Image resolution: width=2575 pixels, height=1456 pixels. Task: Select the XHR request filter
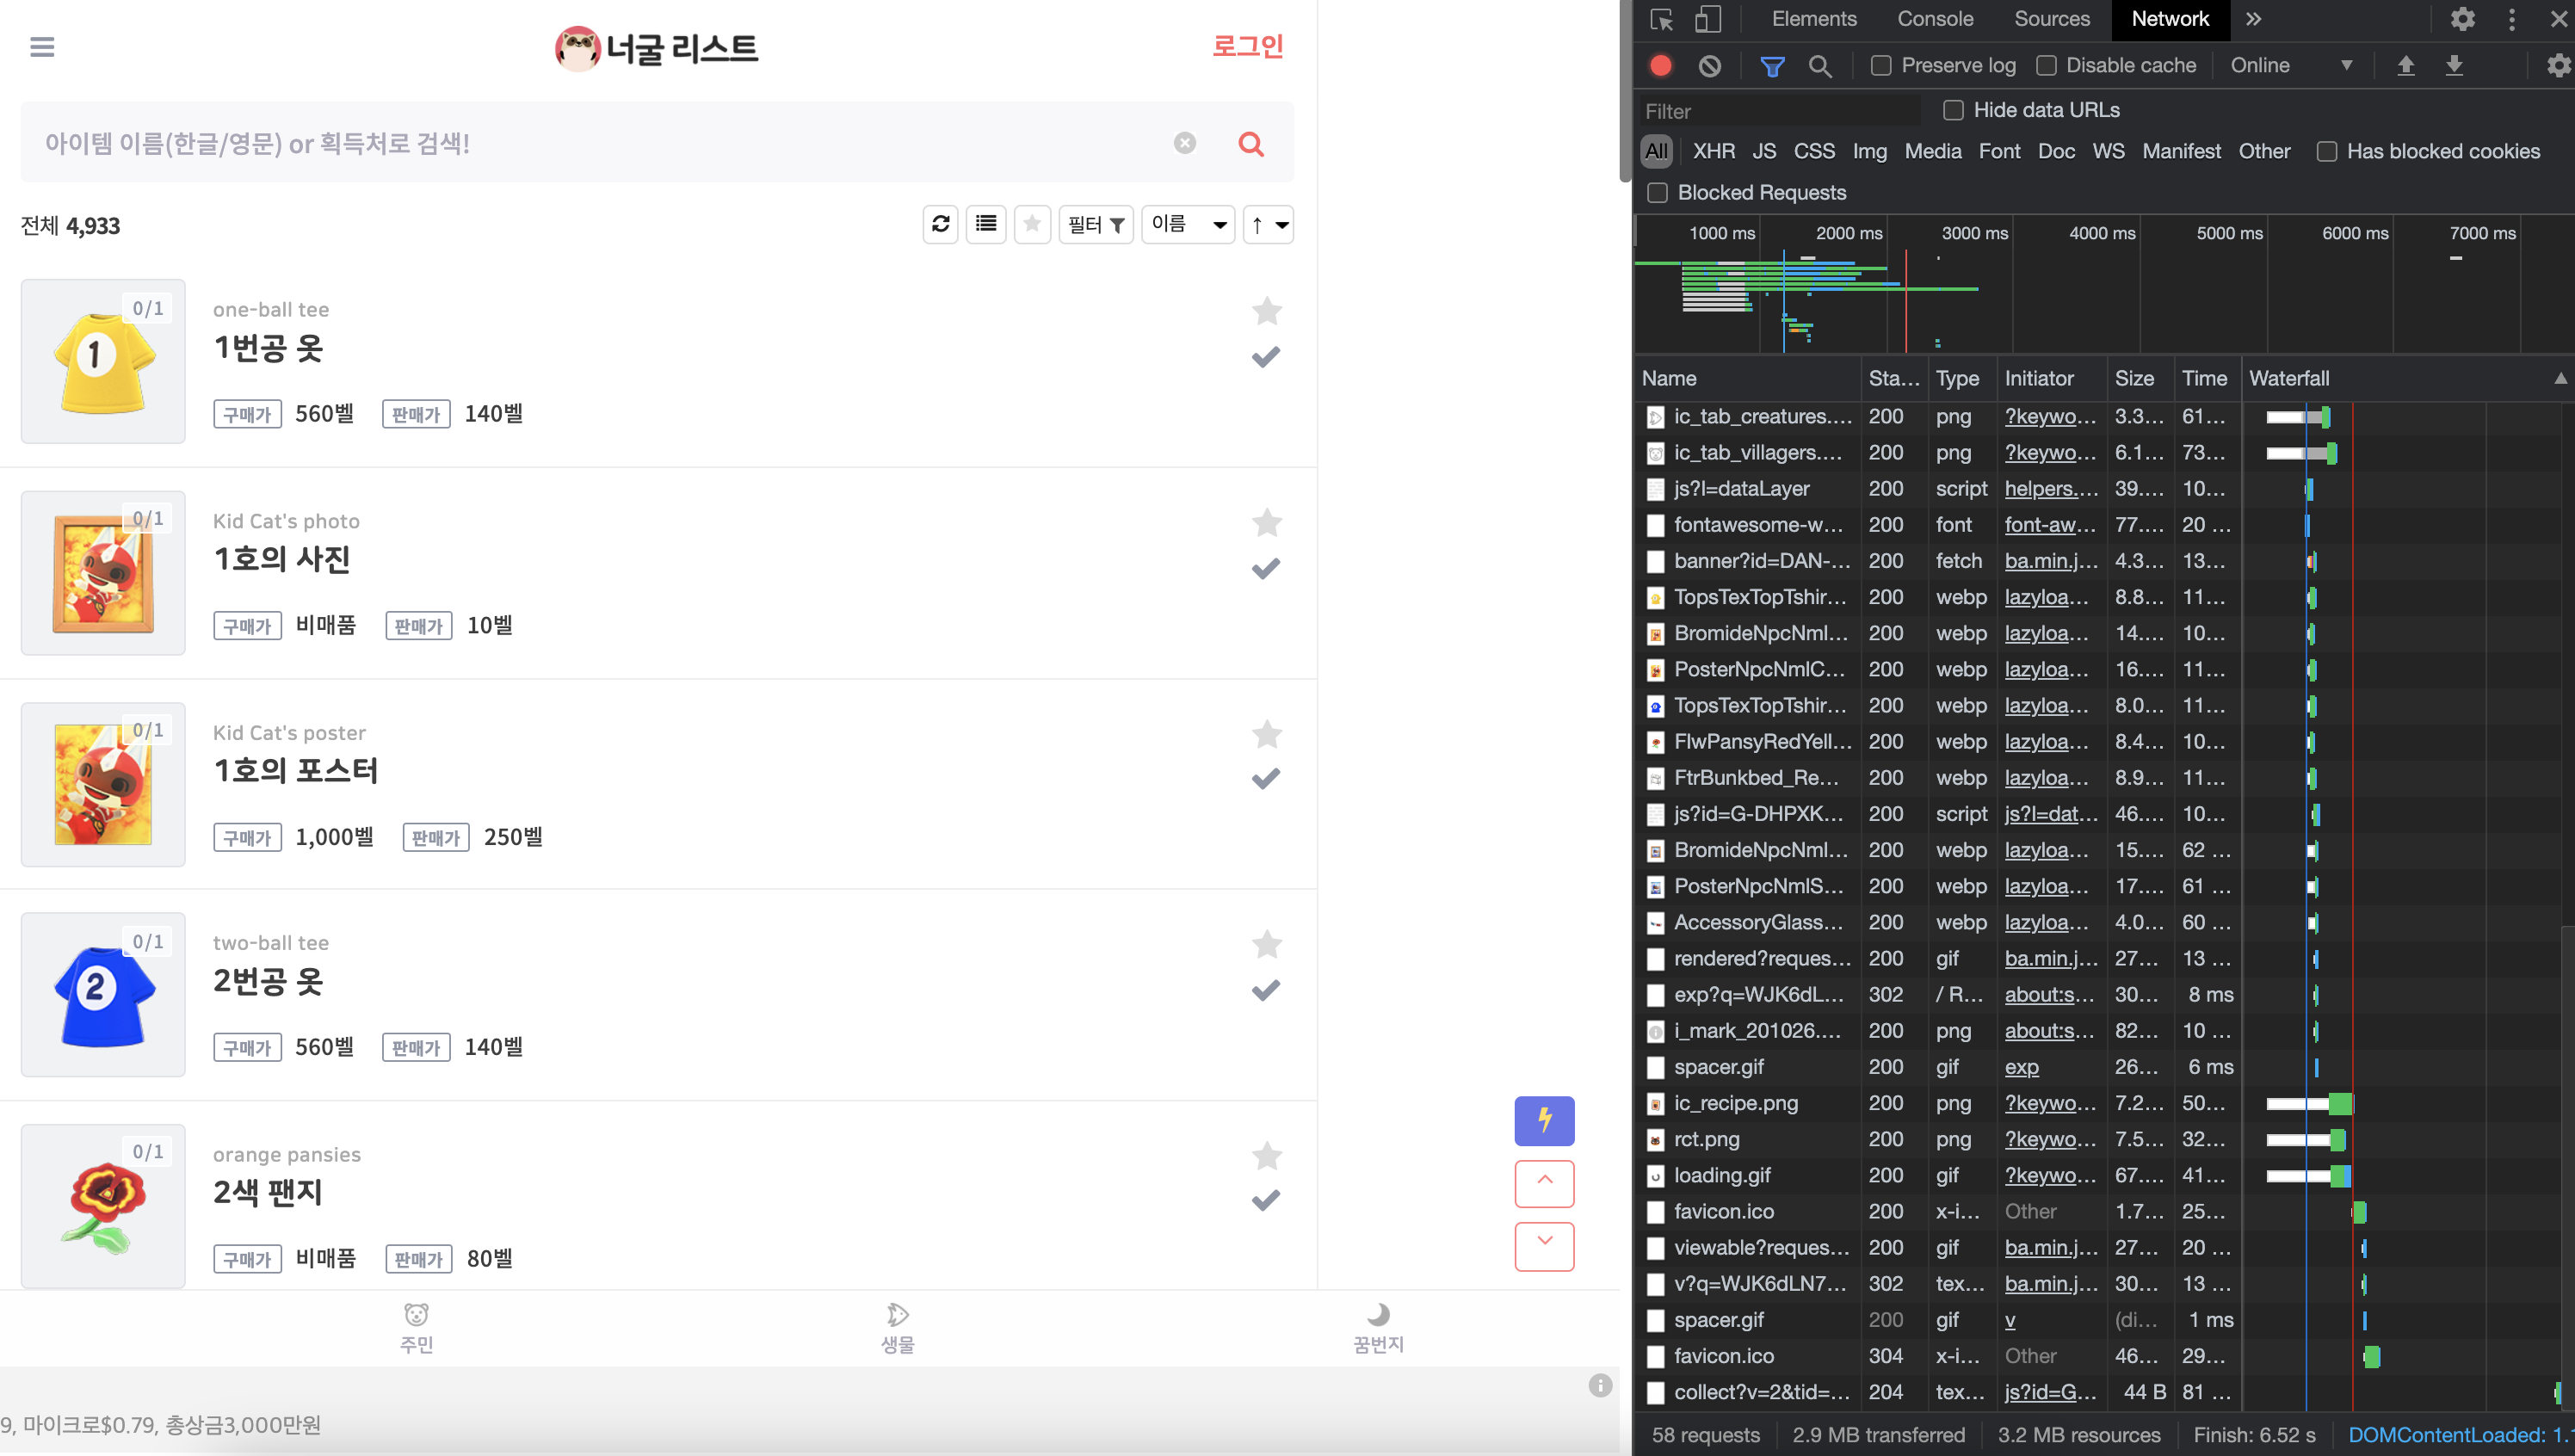pos(1713,151)
